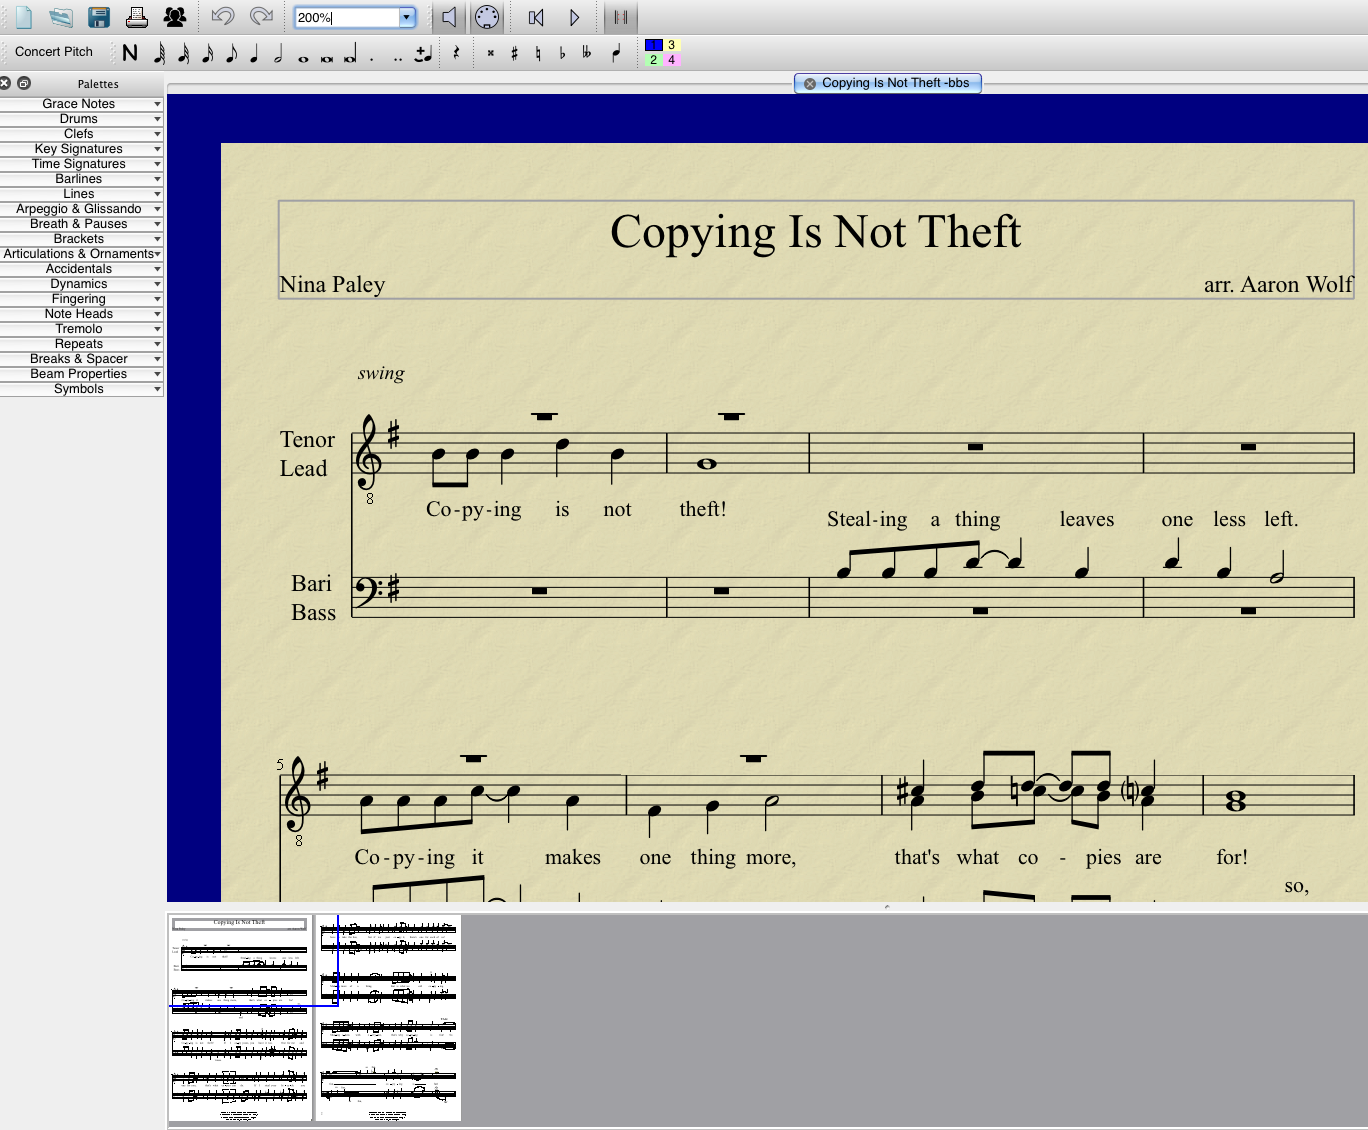The image size is (1368, 1130).
Task: Expand the Key Signatures palette
Action: coord(81,149)
